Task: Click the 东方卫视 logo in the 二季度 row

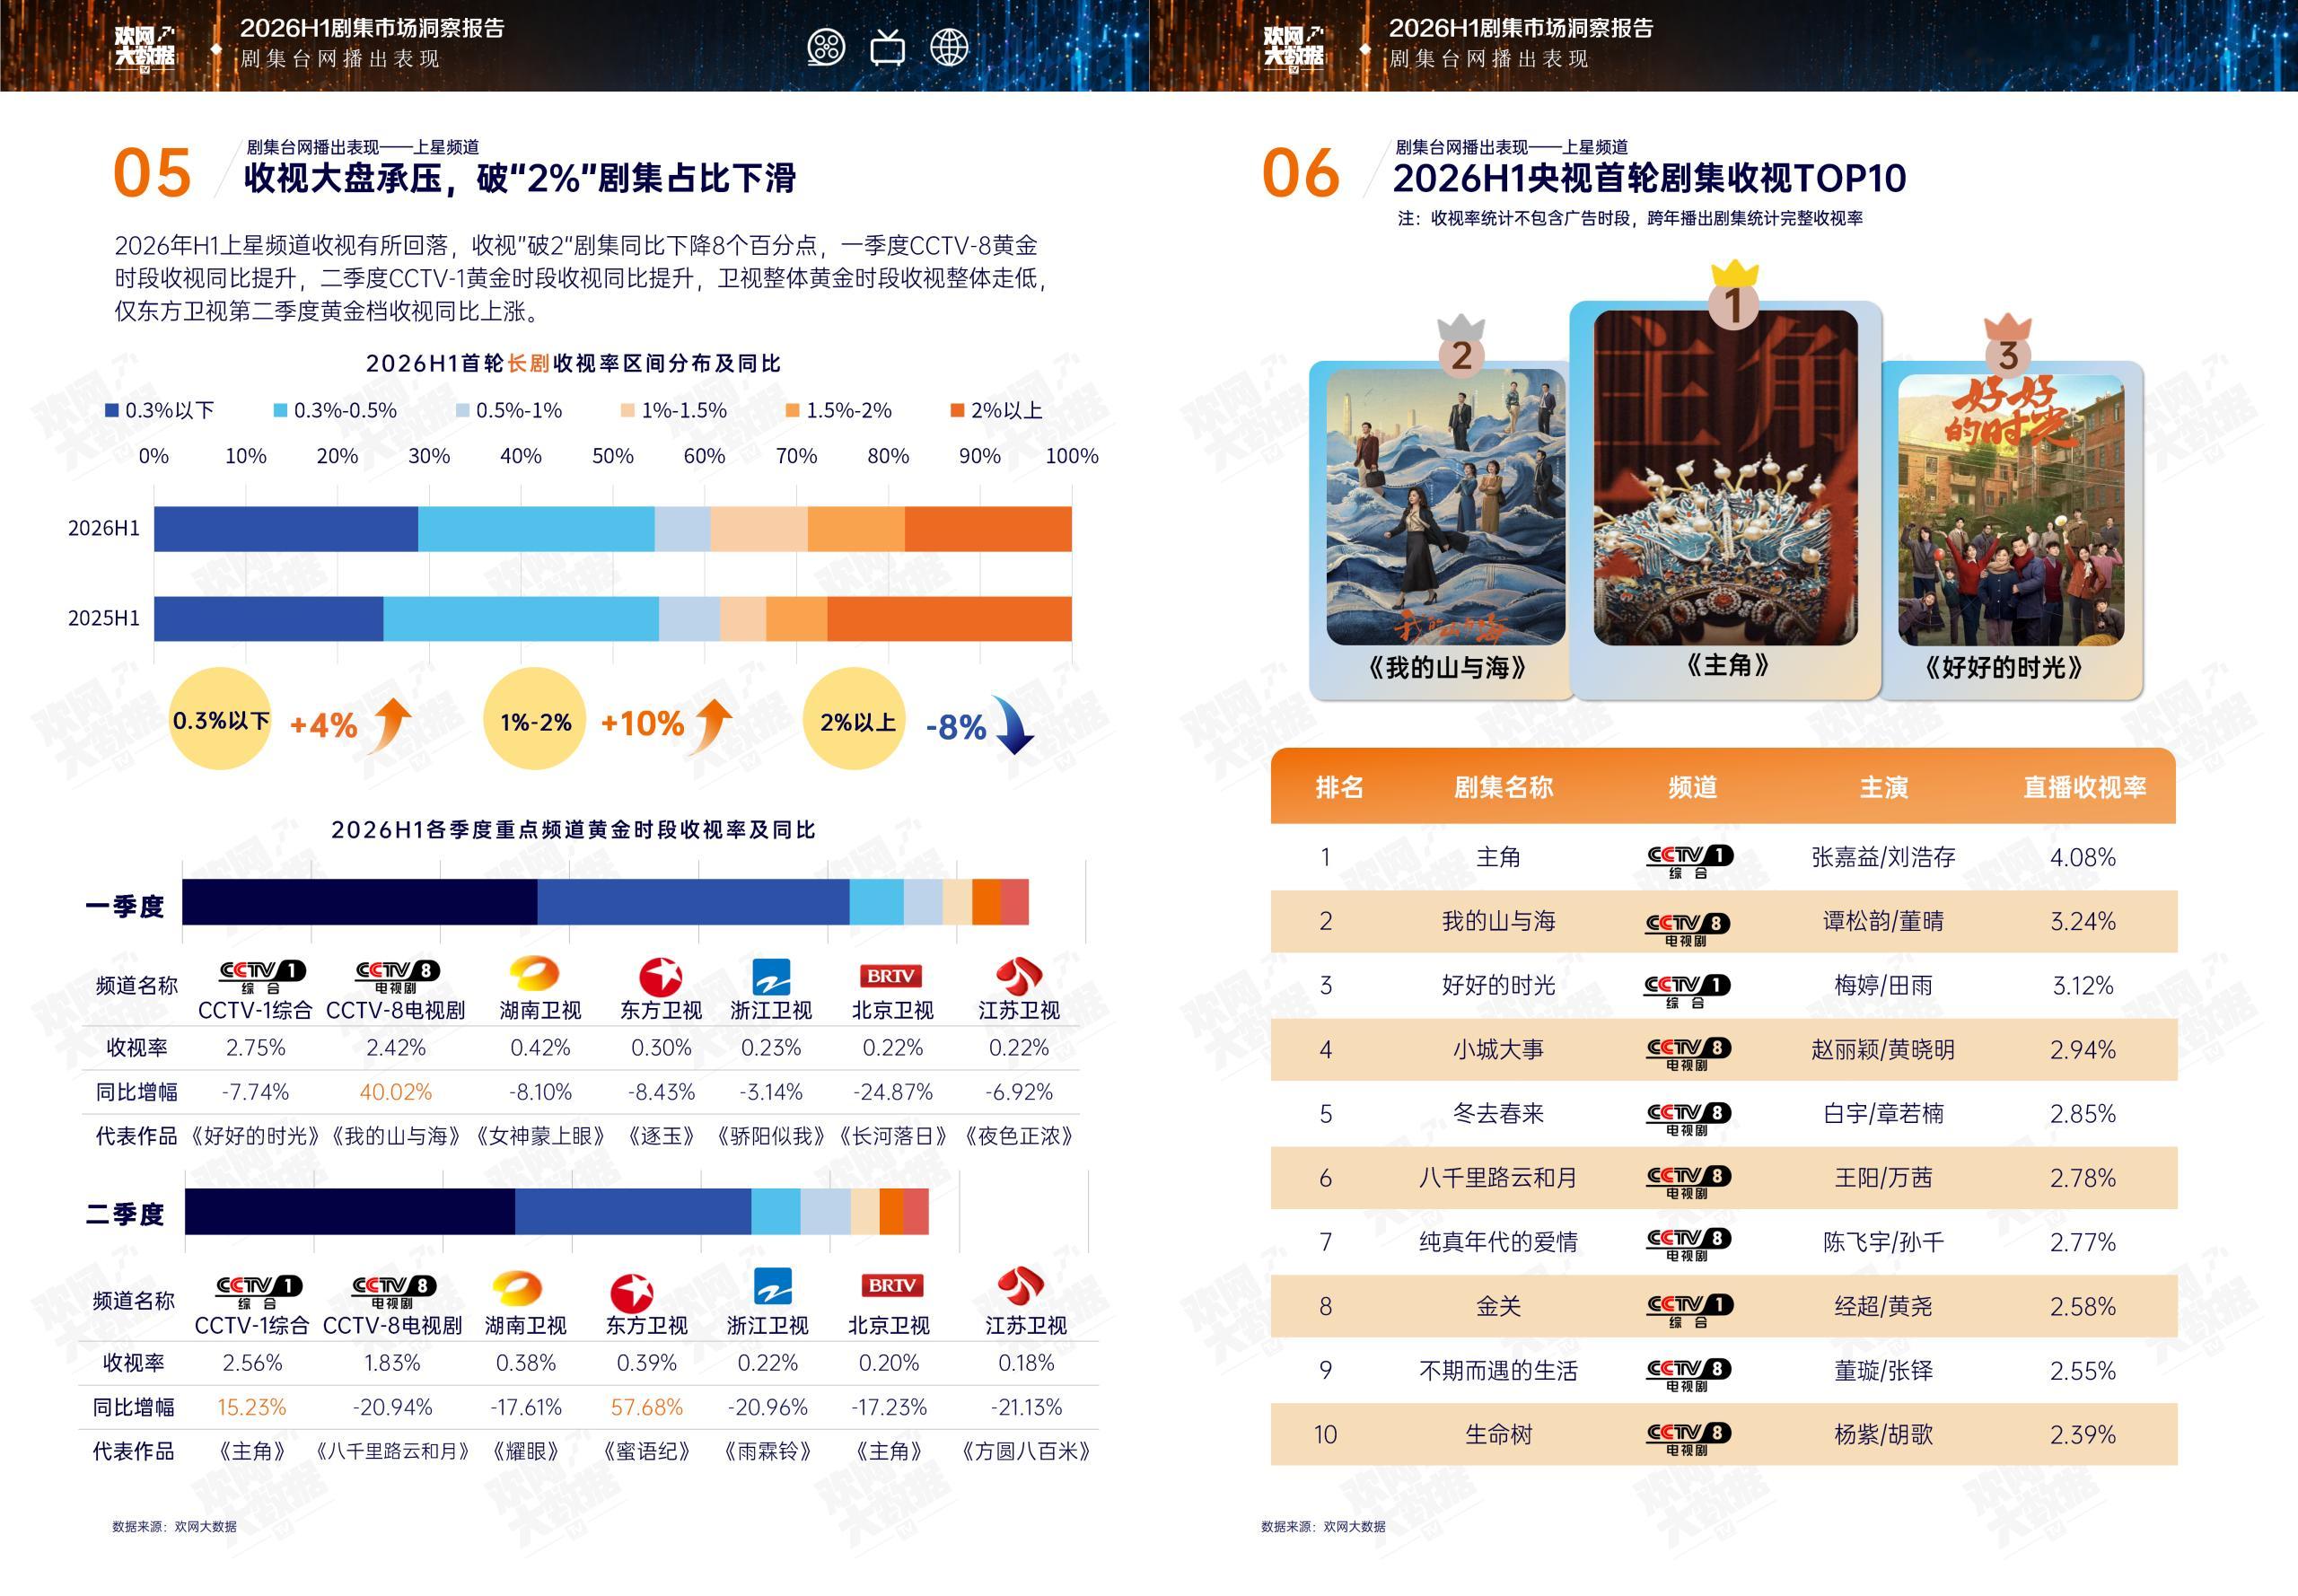Action: coord(632,1292)
